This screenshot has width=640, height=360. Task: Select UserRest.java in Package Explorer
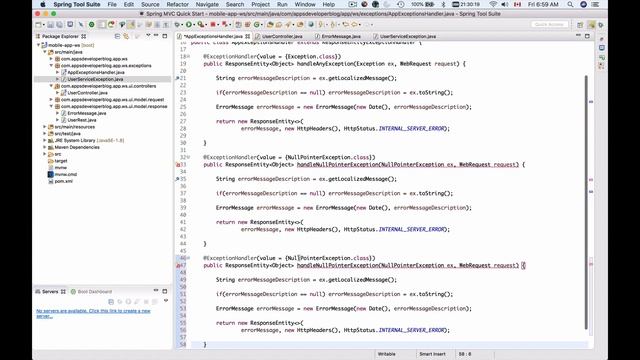[x=81, y=120]
